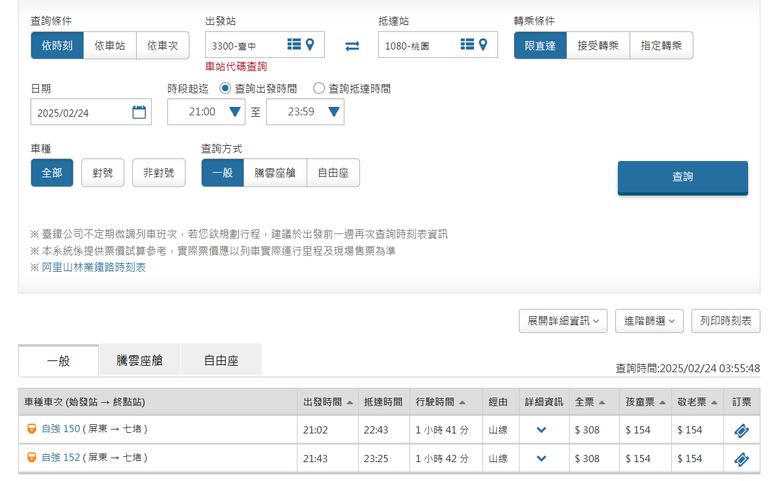Click train icon beside 自強 152
The width and height of the screenshot is (780, 481).
[31, 458]
